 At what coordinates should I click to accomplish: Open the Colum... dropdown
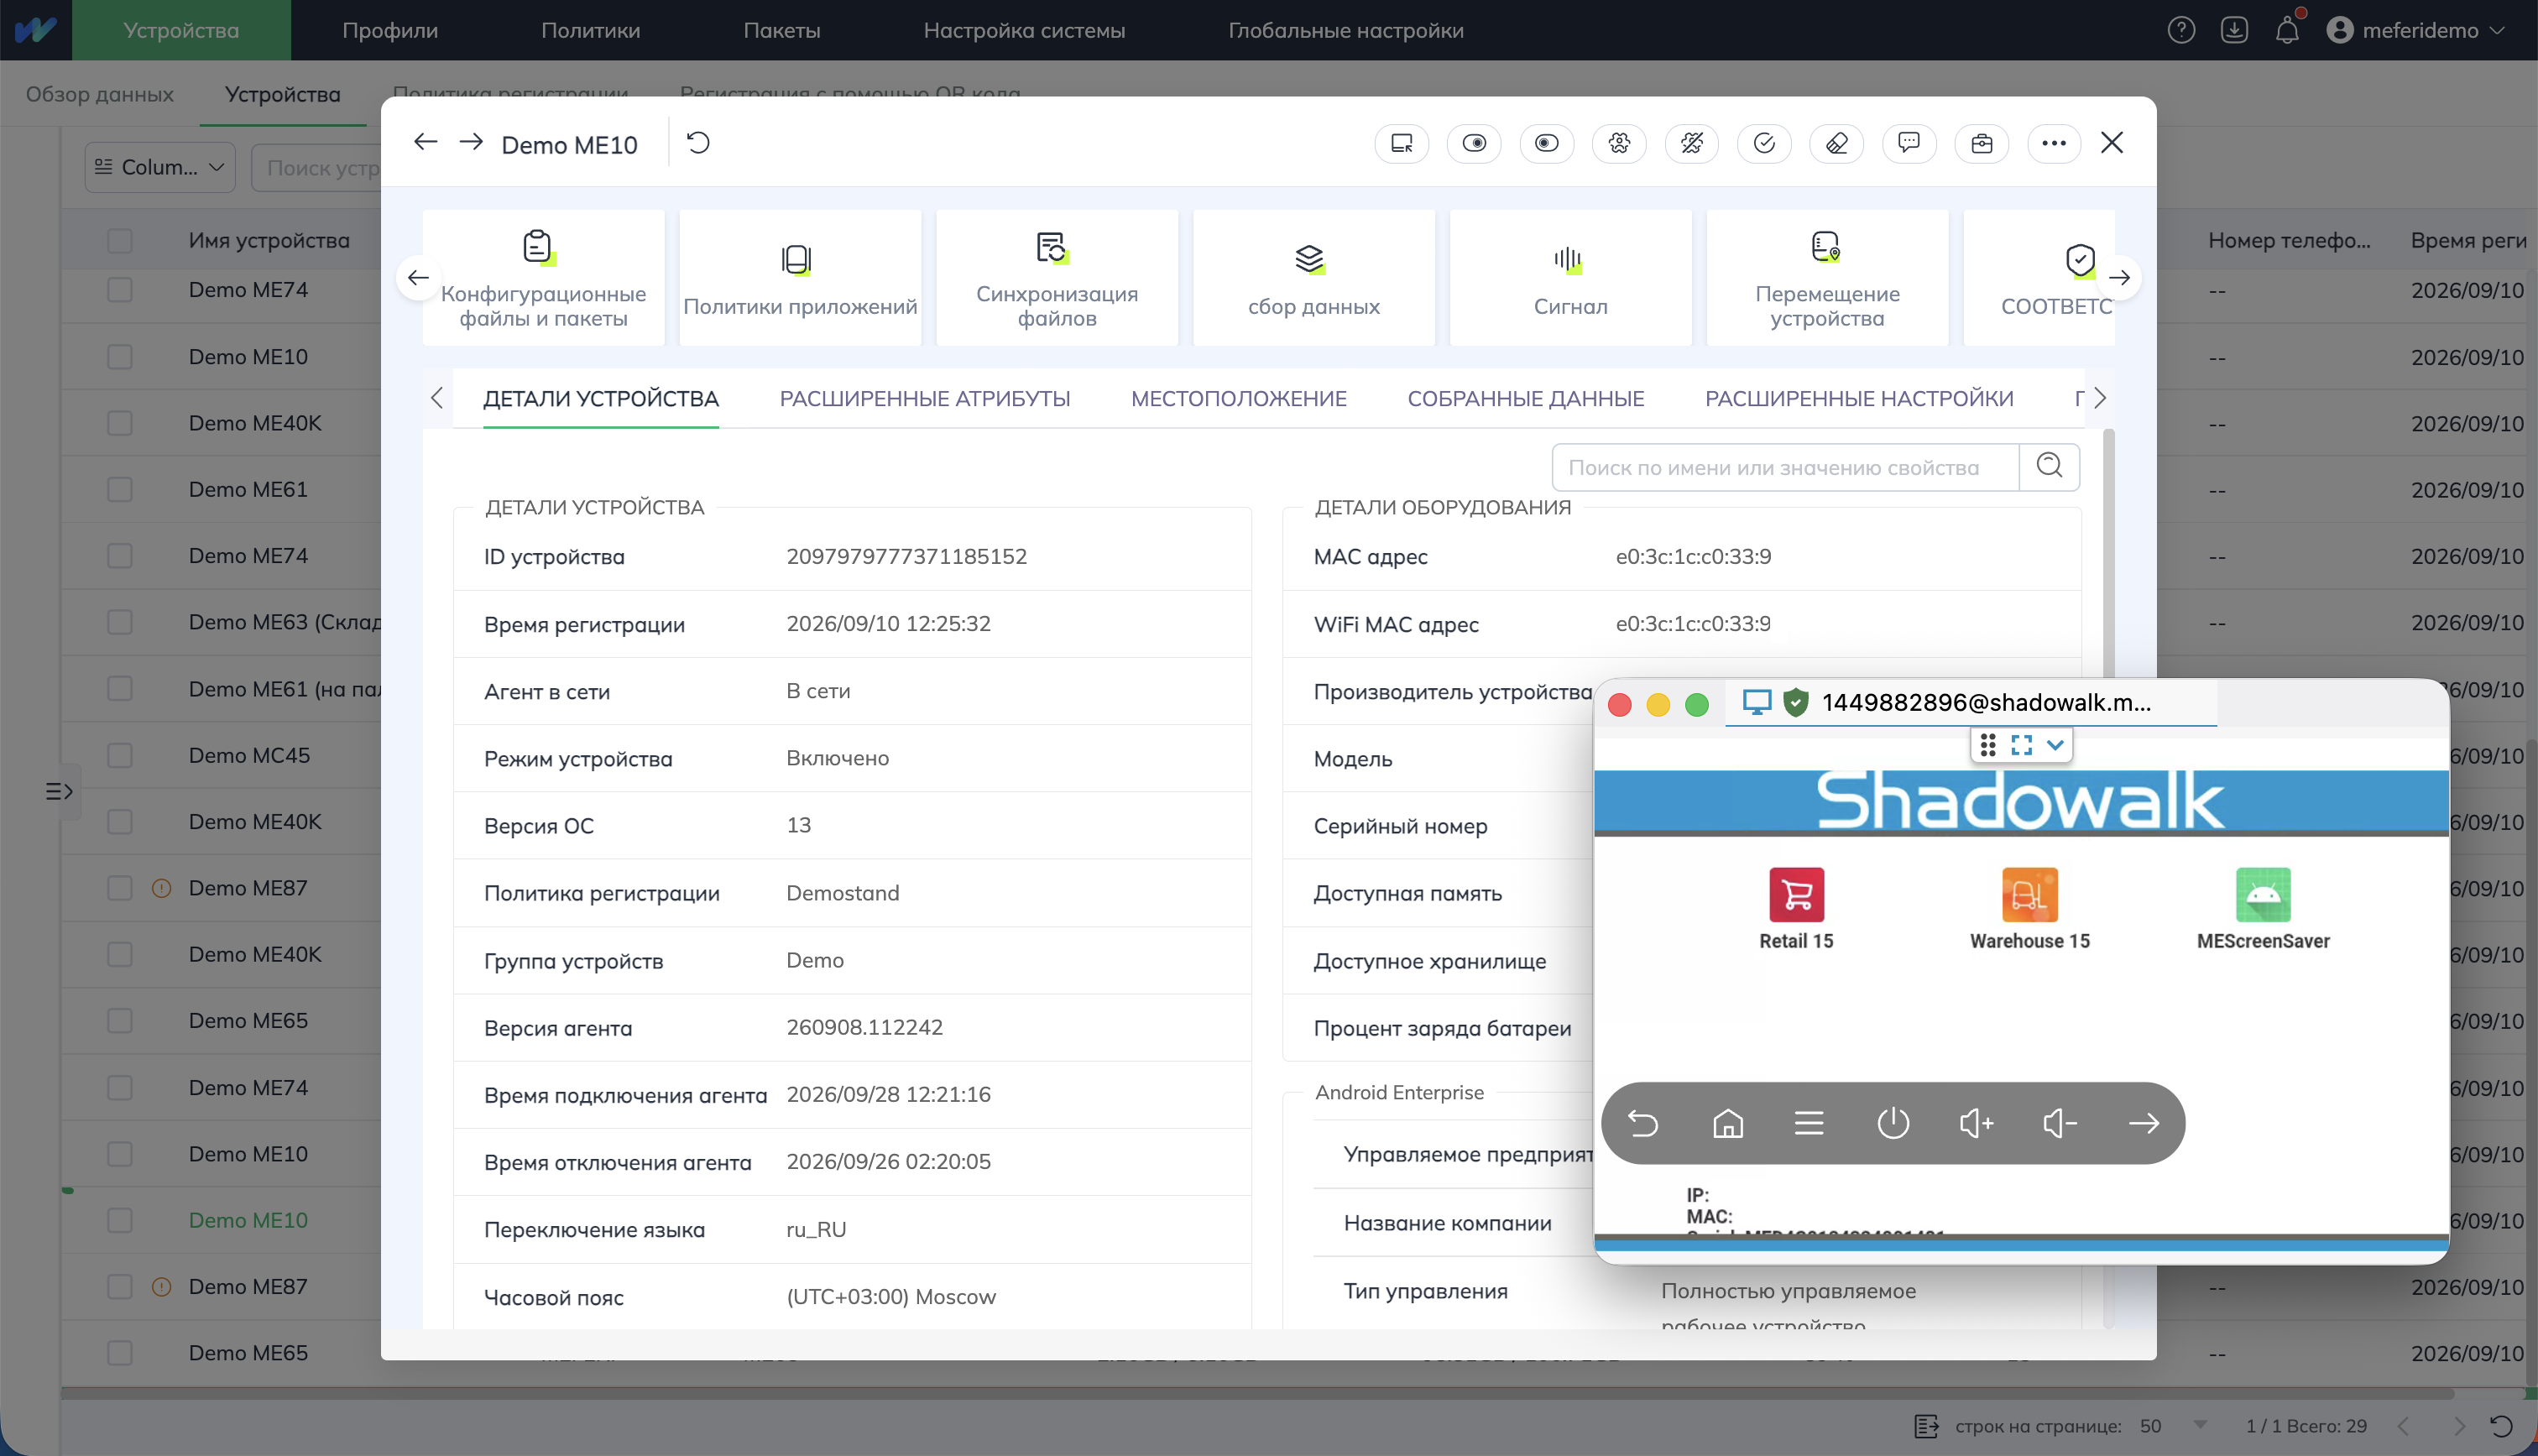[160, 167]
